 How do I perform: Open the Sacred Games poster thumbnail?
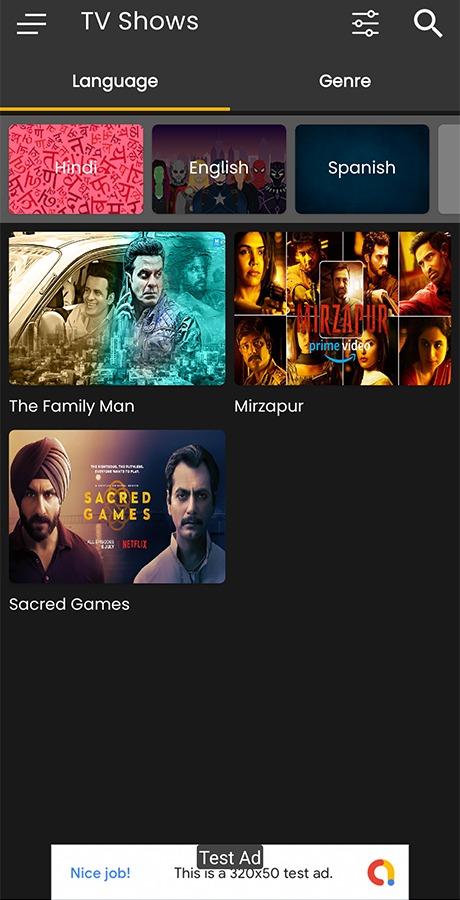click(x=117, y=506)
